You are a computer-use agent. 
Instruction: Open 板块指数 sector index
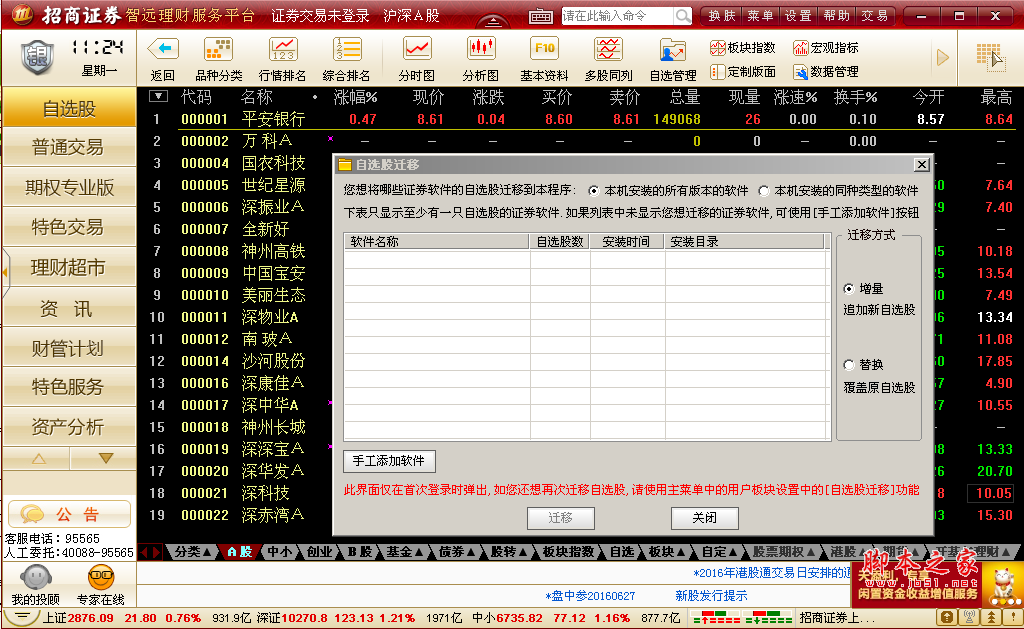[x=743, y=48]
